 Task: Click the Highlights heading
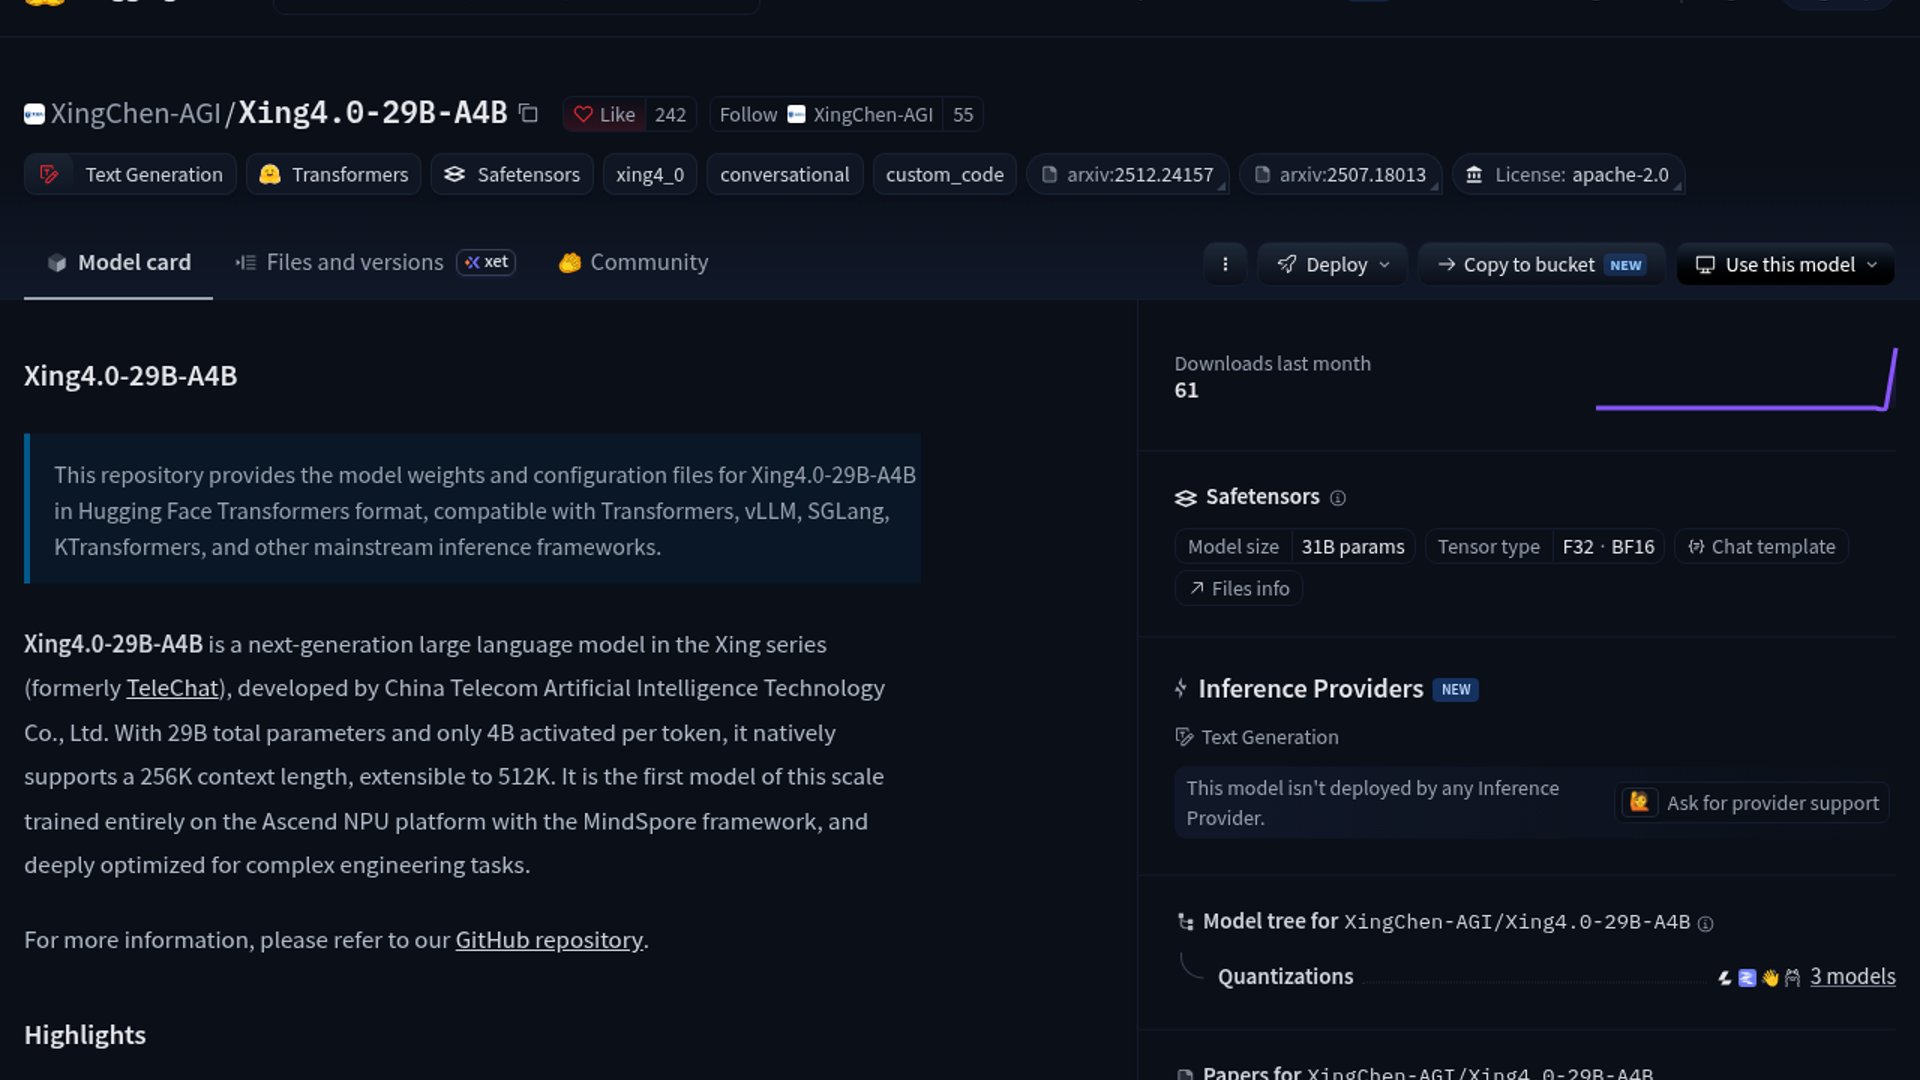[85, 1035]
